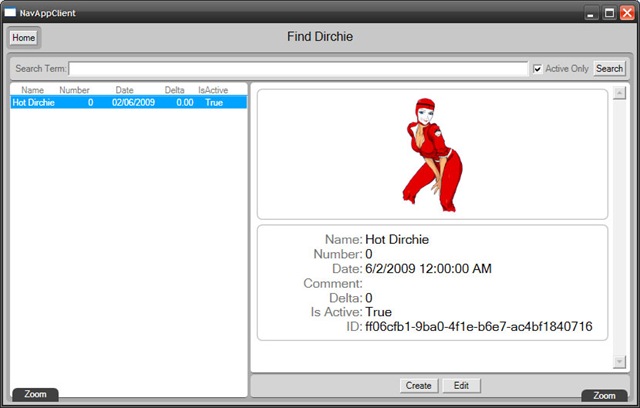Click the Search button

click(x=609, y=69)
